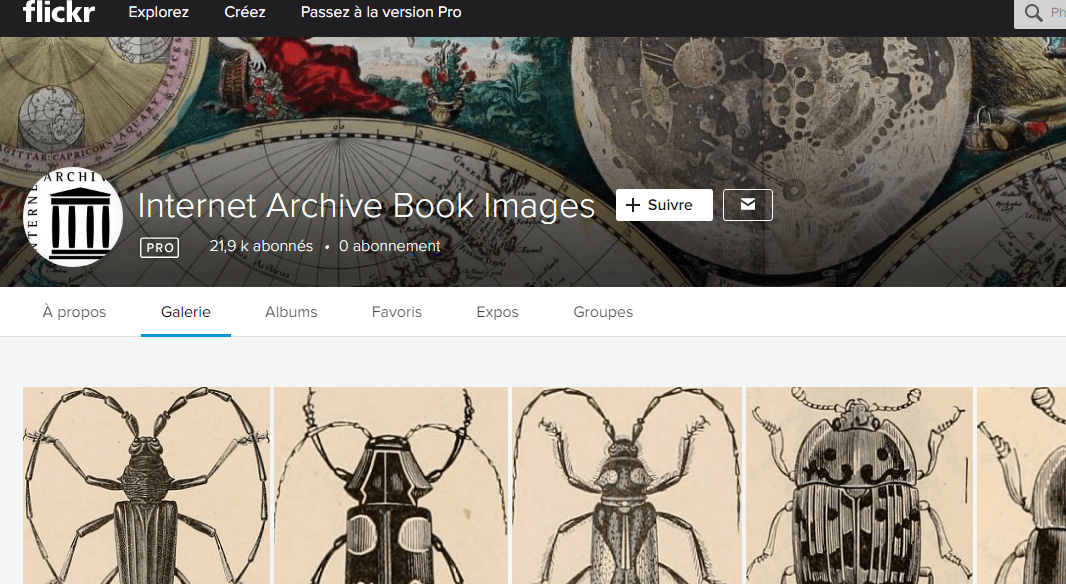Image resolution: width=1066 pixels, height=584 pixels.
Task: Click the PRO badge
Action: (159, 247)
